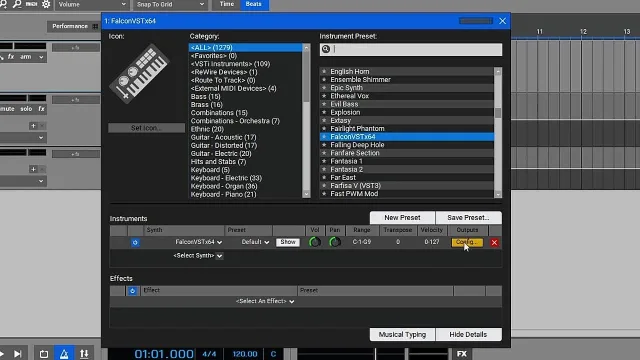
Task: Expand the Select An Effect dropdown
Action: [x=265, y=301]
